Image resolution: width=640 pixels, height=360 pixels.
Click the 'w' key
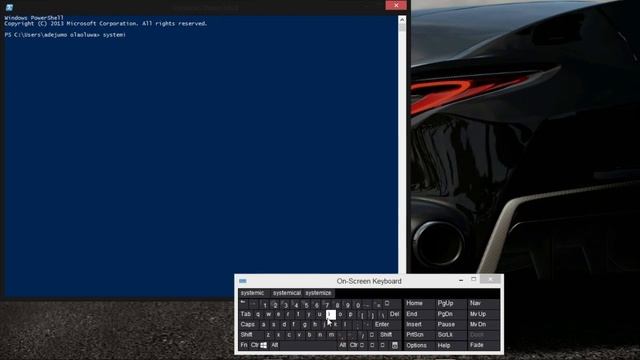point(269,314)
